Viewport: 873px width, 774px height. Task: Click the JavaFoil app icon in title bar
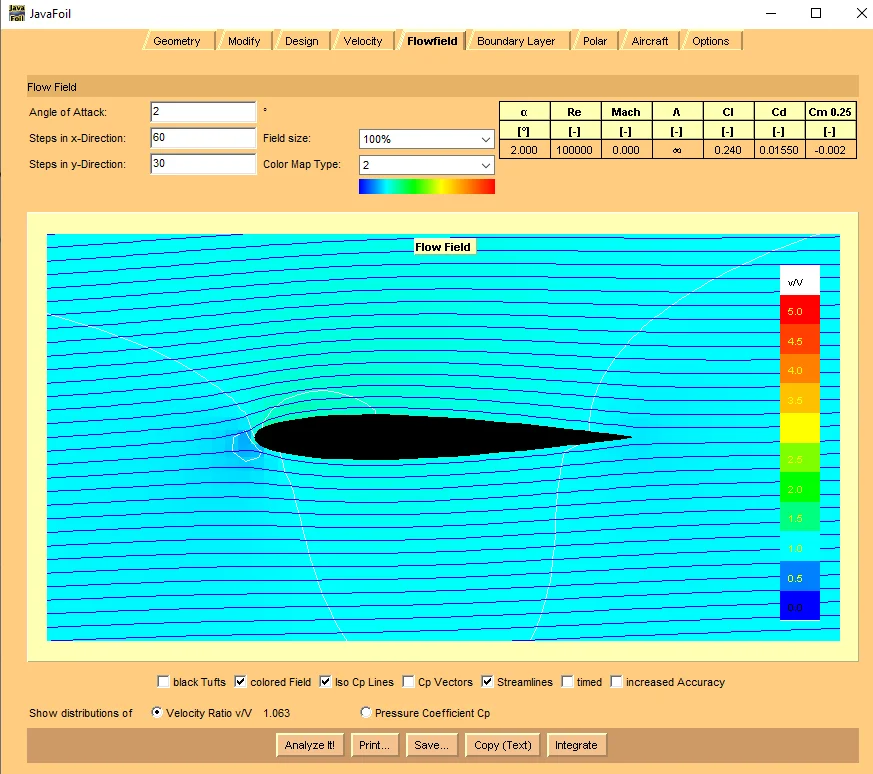click(17, 13)
